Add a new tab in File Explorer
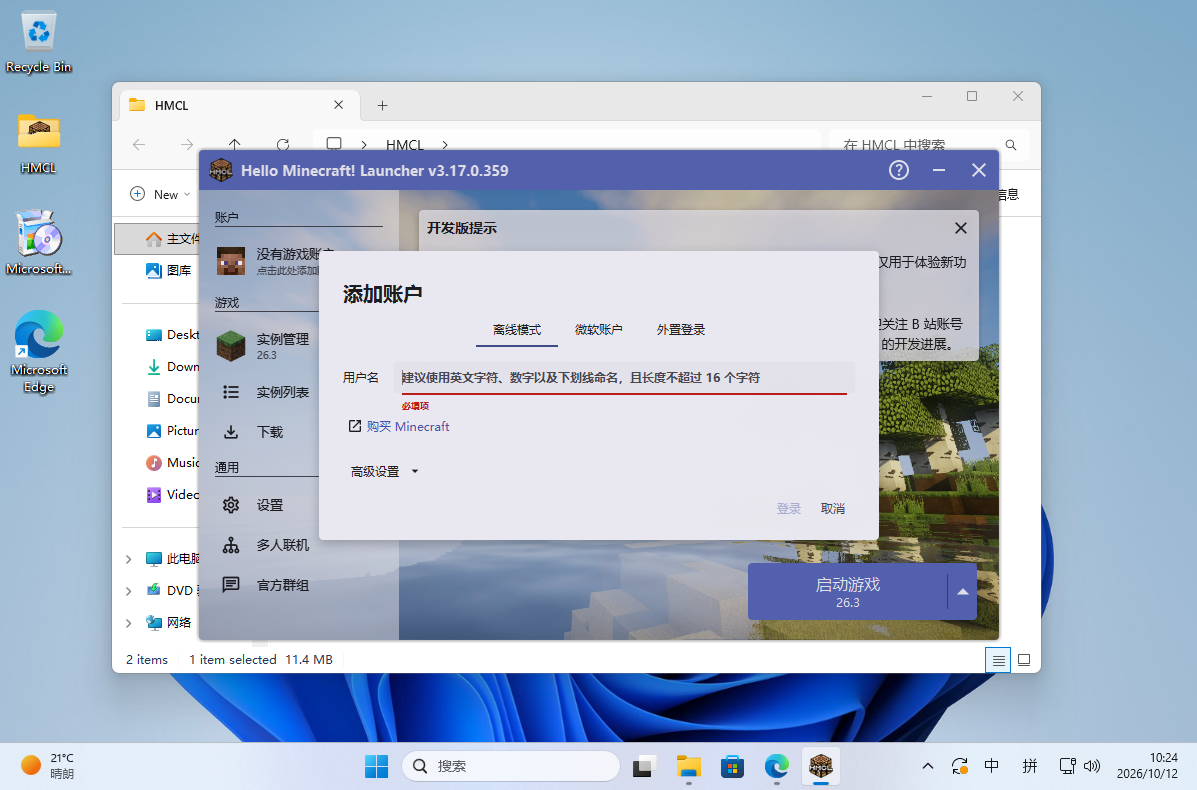The height and width of the screenshot is (790, 1197). [x=382, y=105]
